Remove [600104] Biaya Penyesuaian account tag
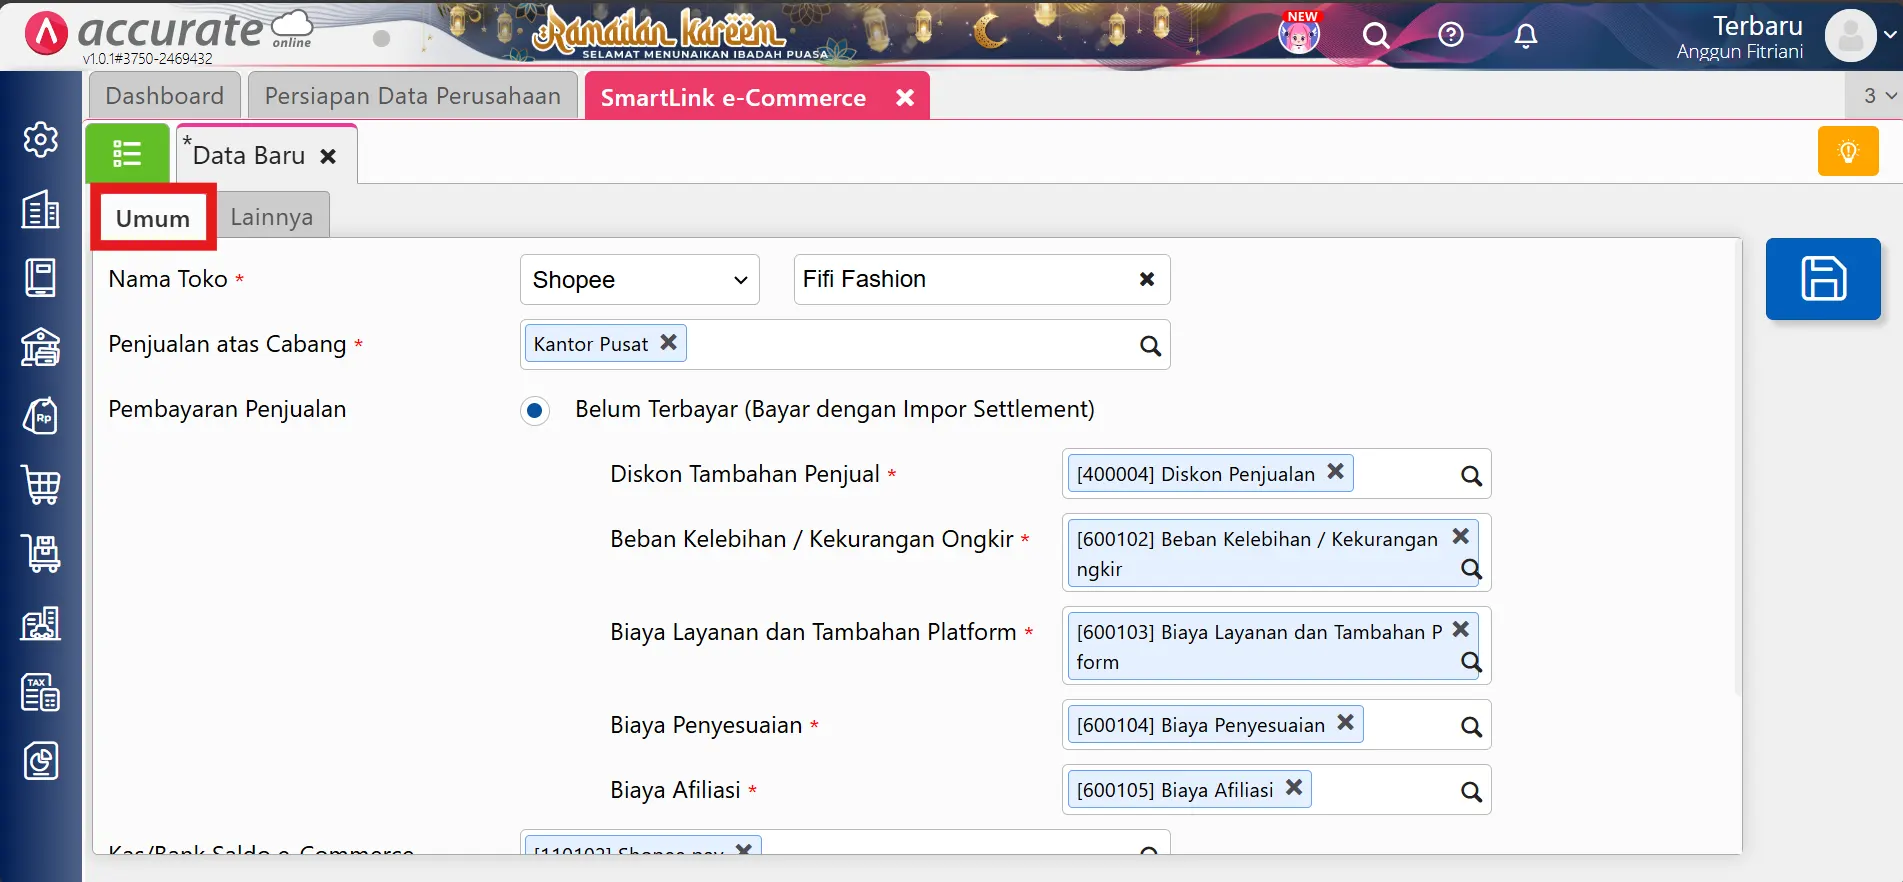The height and width of the screenshot is (882, 1903). tap(1345, 722)
